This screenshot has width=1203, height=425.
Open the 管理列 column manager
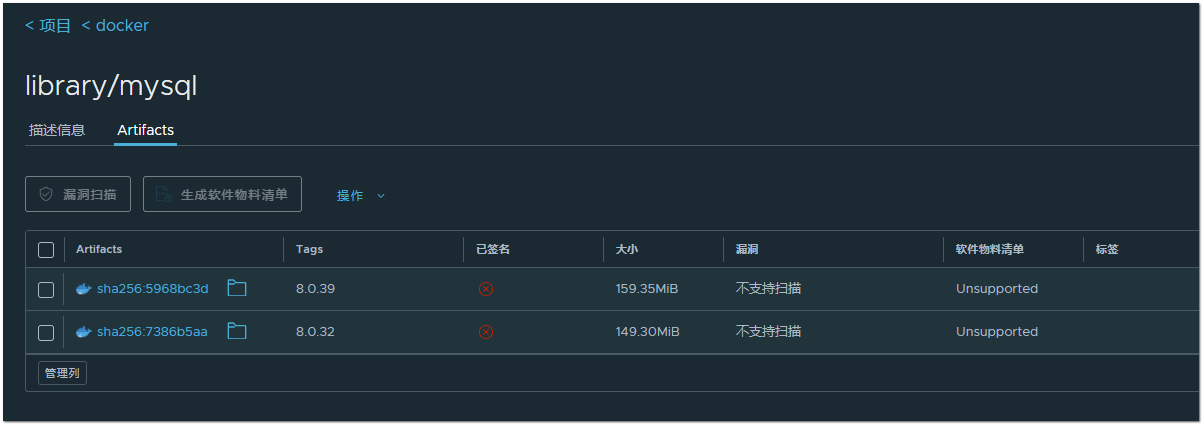[x=62, y=373]
